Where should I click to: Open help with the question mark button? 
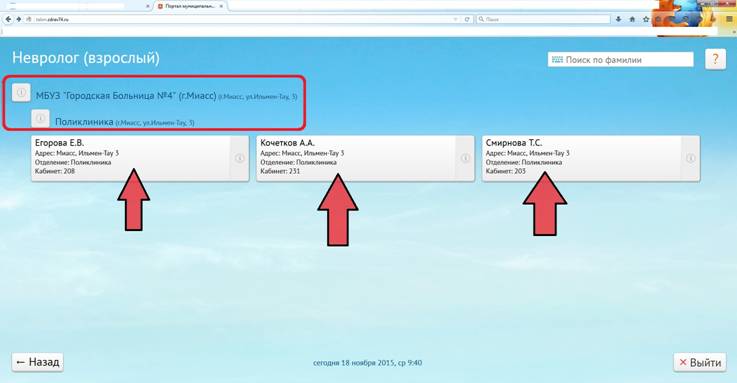pyautogui.click(x=715, y=59)
